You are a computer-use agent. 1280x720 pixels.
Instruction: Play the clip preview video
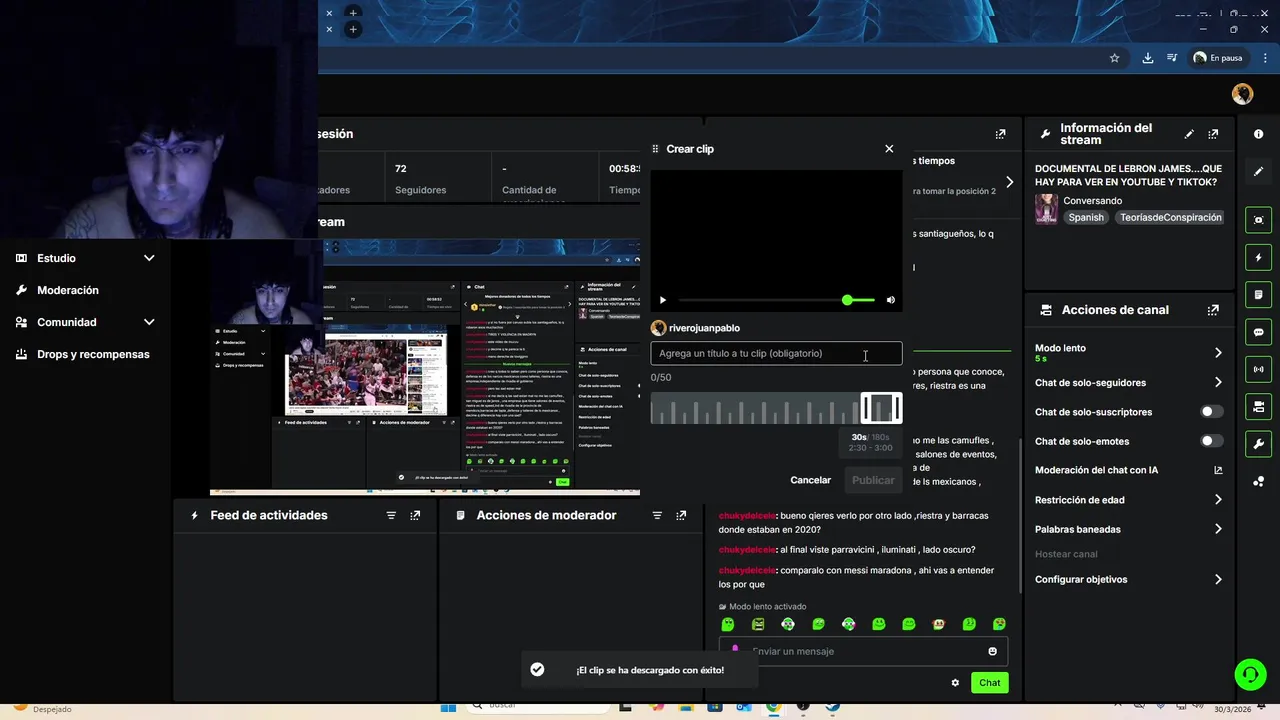pos(662,300)
